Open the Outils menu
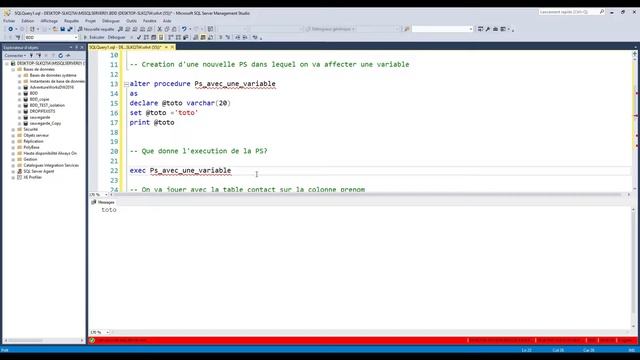 [x=131, y=21]
